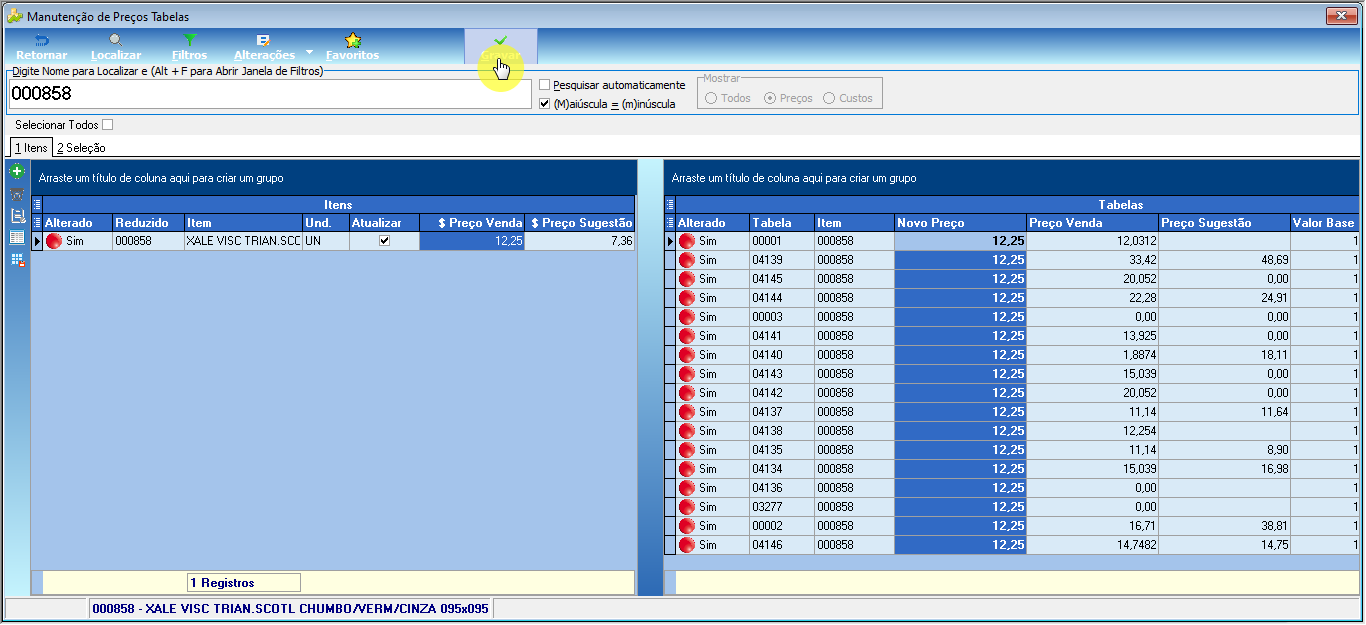Toggle Atualizar checkbox for item 000858
Image resolution: width=1366 pixels, height=625 pixels.
coord(384,241)
